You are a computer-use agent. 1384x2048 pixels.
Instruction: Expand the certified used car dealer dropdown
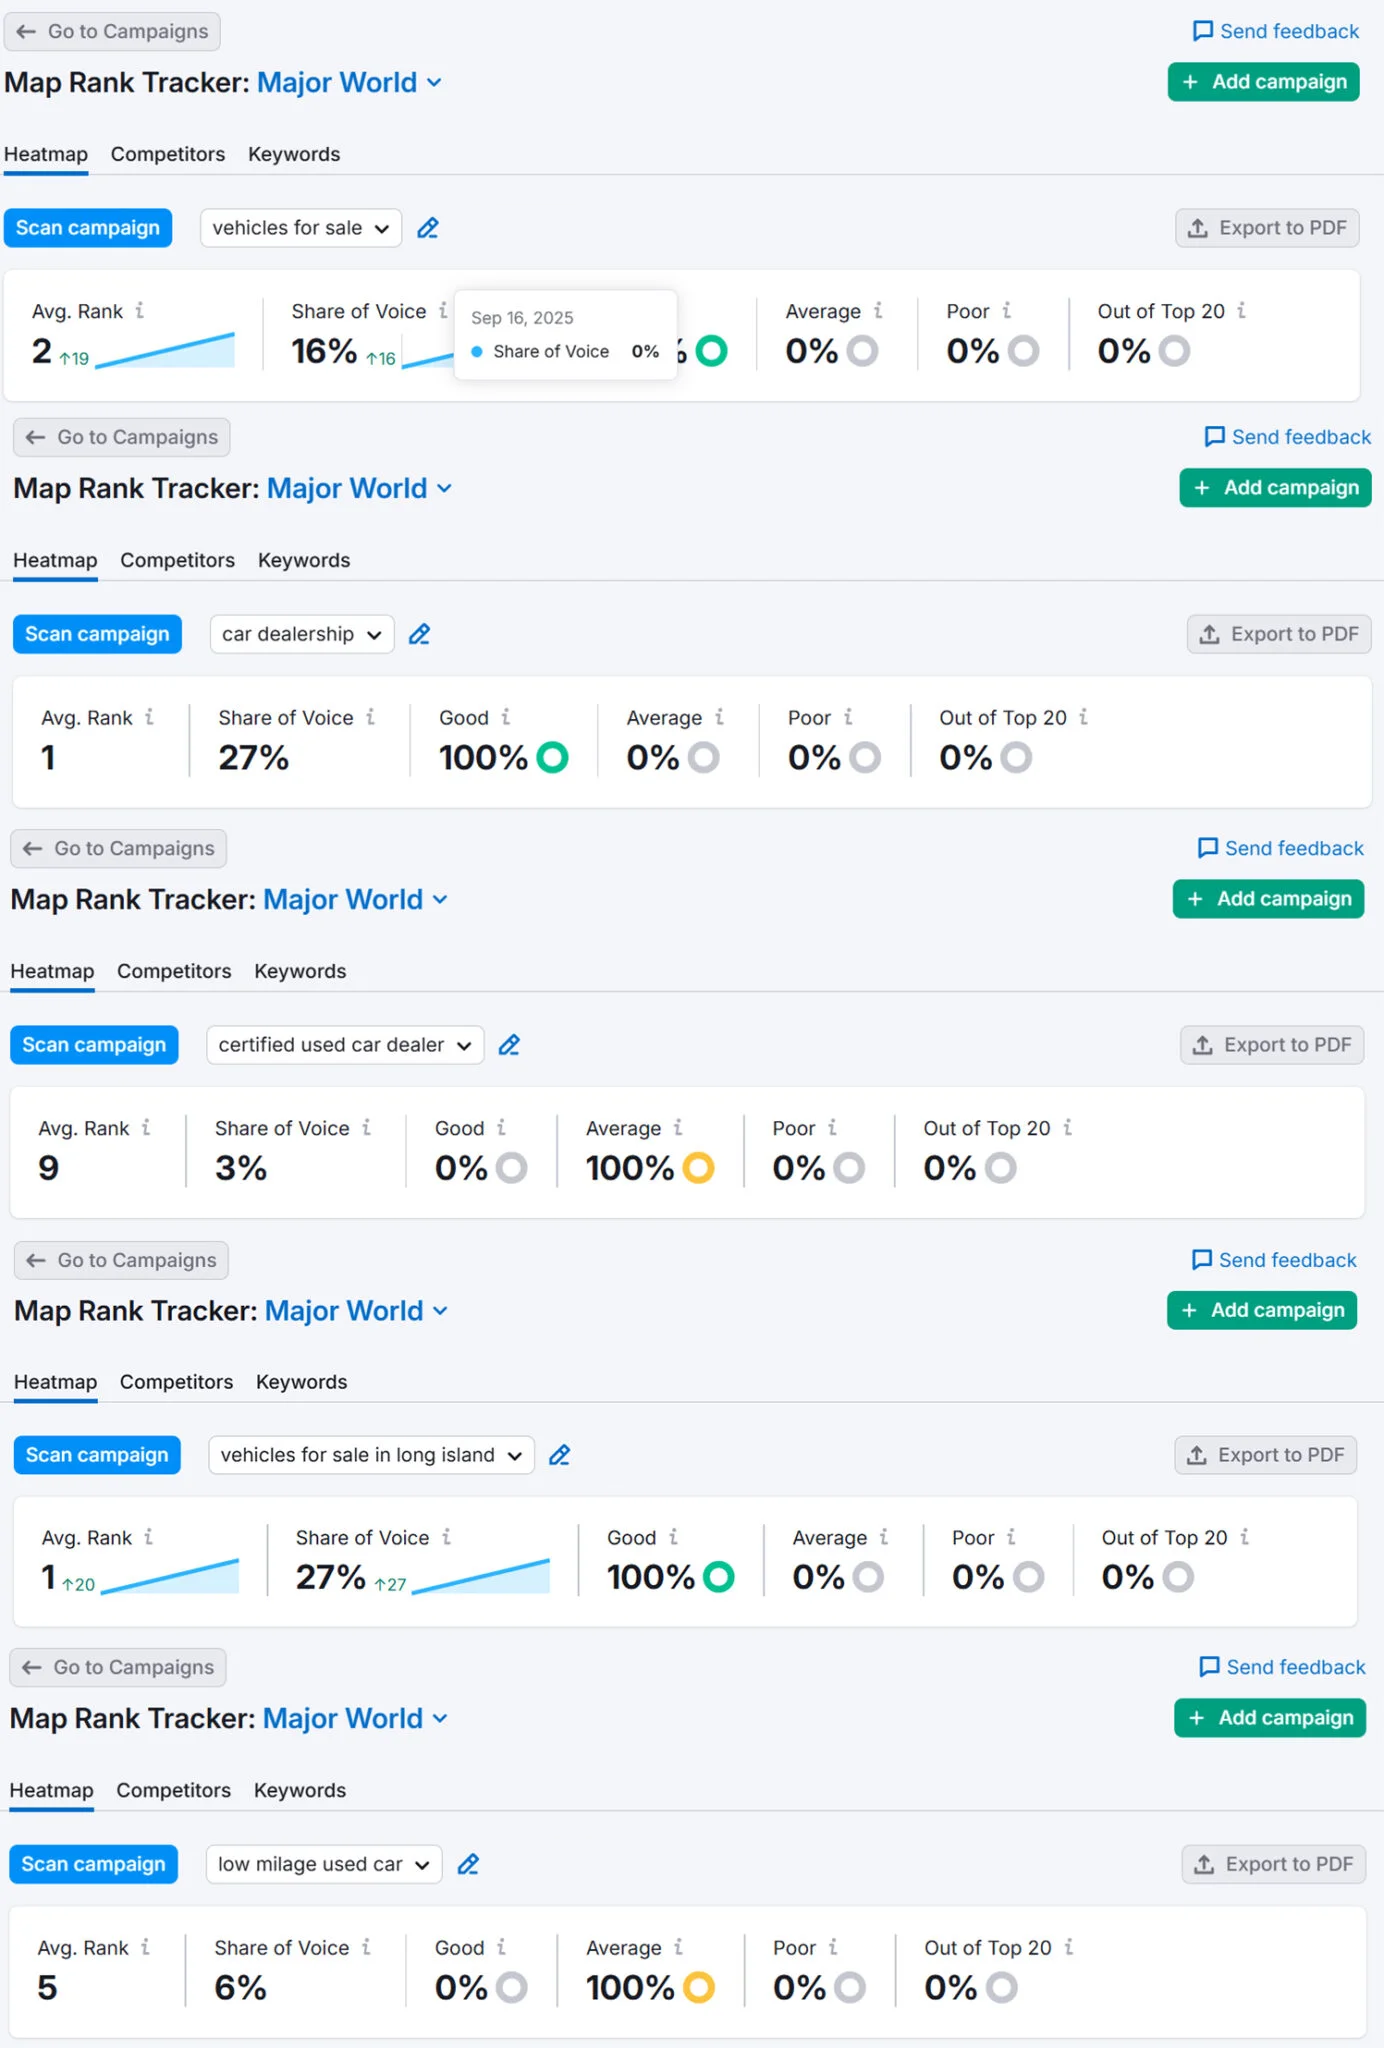345,1045
